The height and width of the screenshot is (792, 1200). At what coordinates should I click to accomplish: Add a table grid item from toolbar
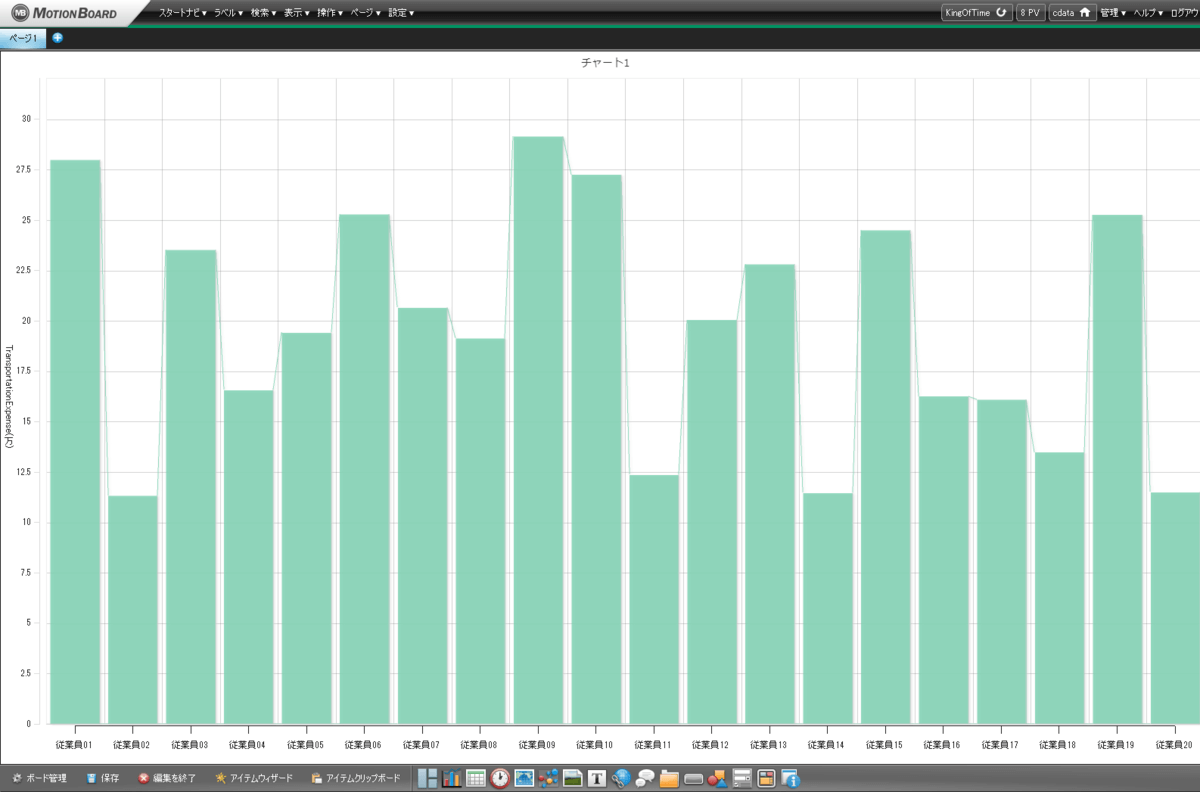(476, 778)
